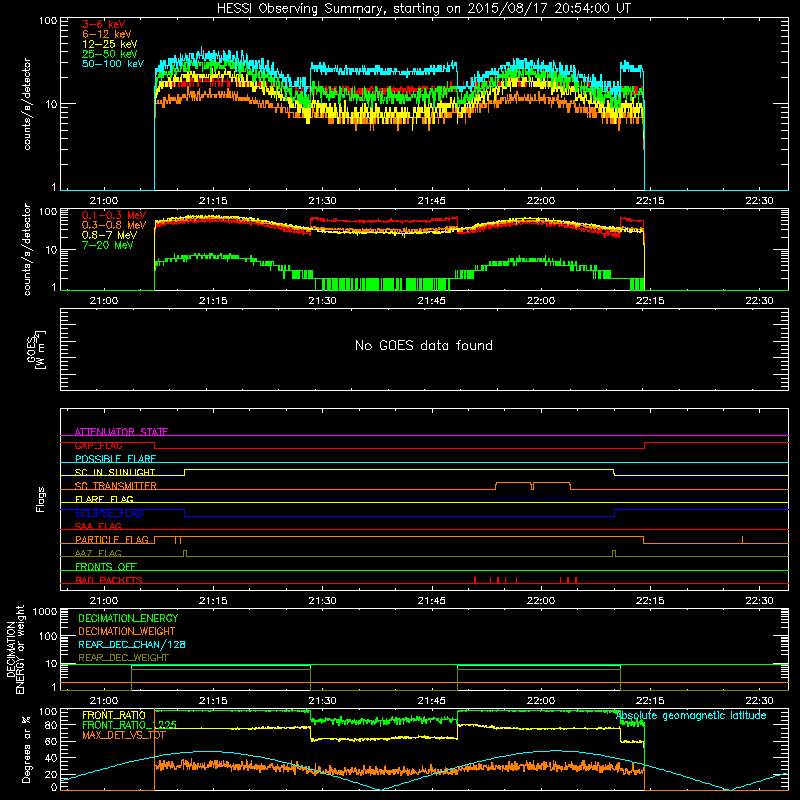Click the 22:30 tick label under top plot
Screen dimensions: 800x800
(x=759, y=201)
